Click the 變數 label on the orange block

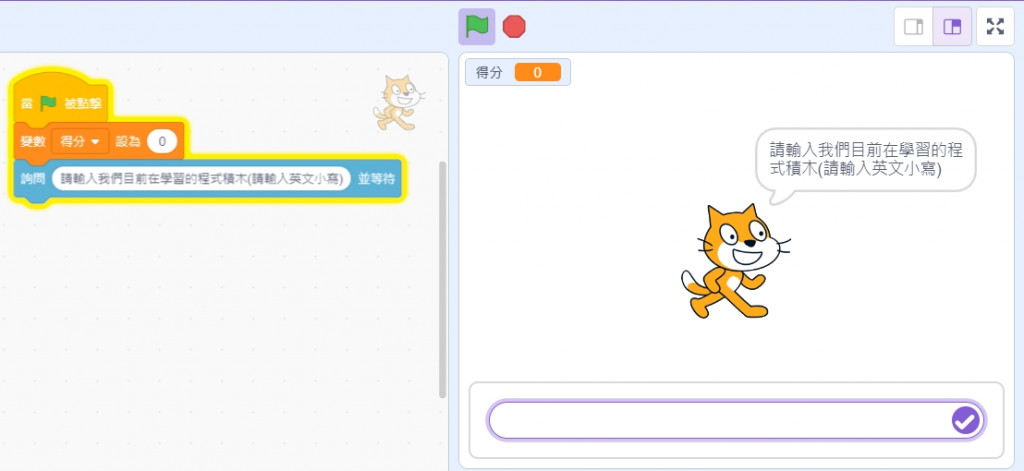pyautogui.click(x=33, y=141)
